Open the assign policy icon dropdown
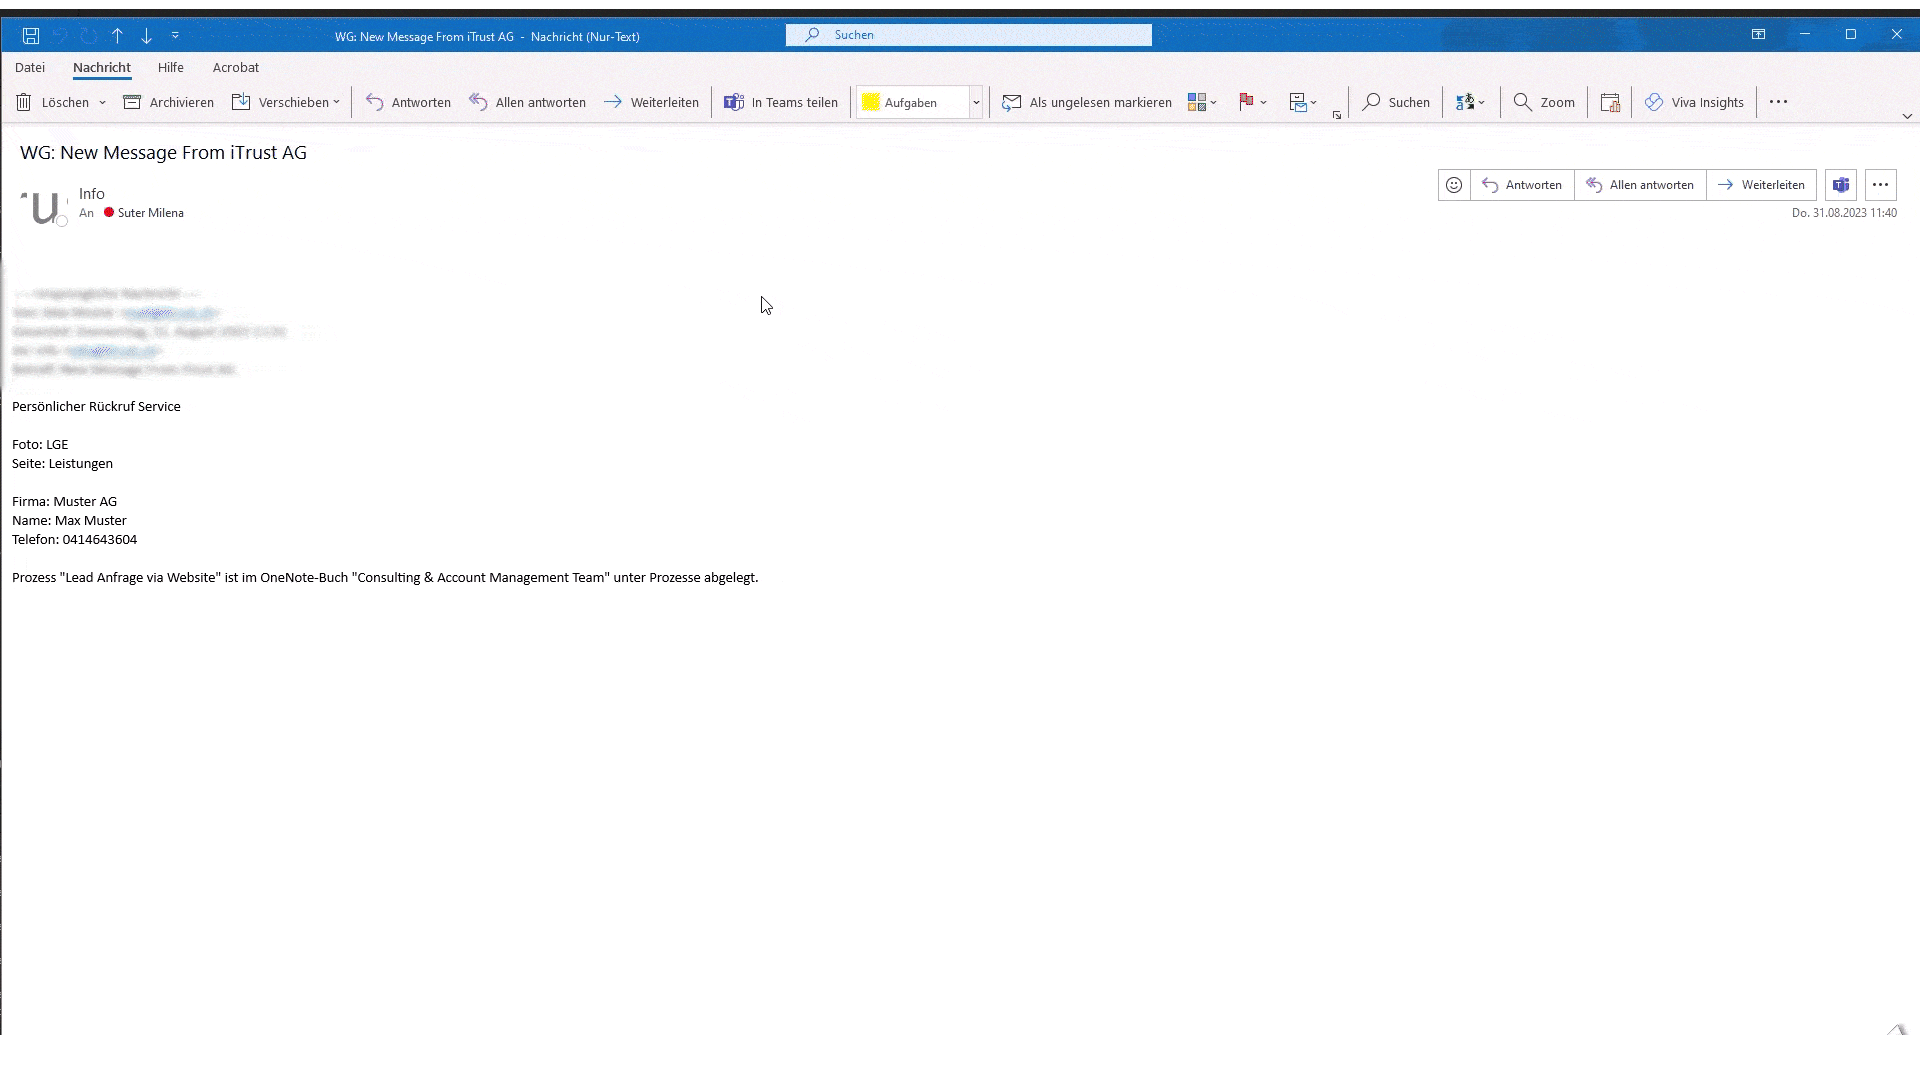 point(1303,102)
